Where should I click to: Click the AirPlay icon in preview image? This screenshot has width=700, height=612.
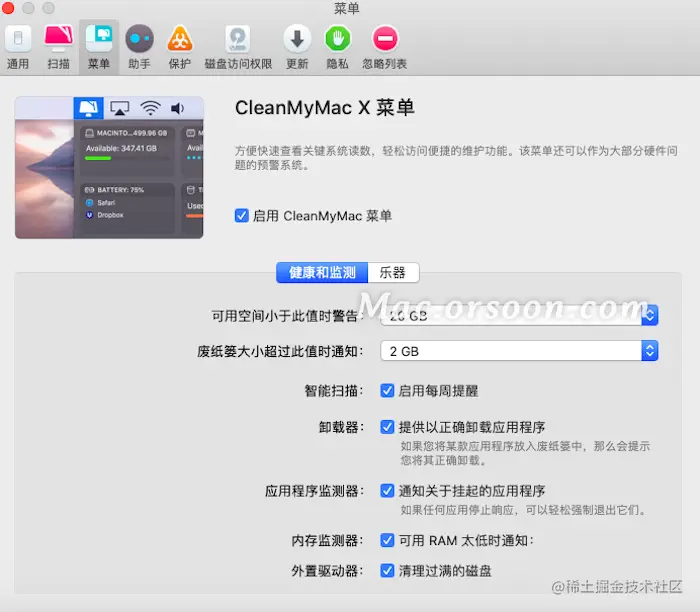tap(120, 108)
